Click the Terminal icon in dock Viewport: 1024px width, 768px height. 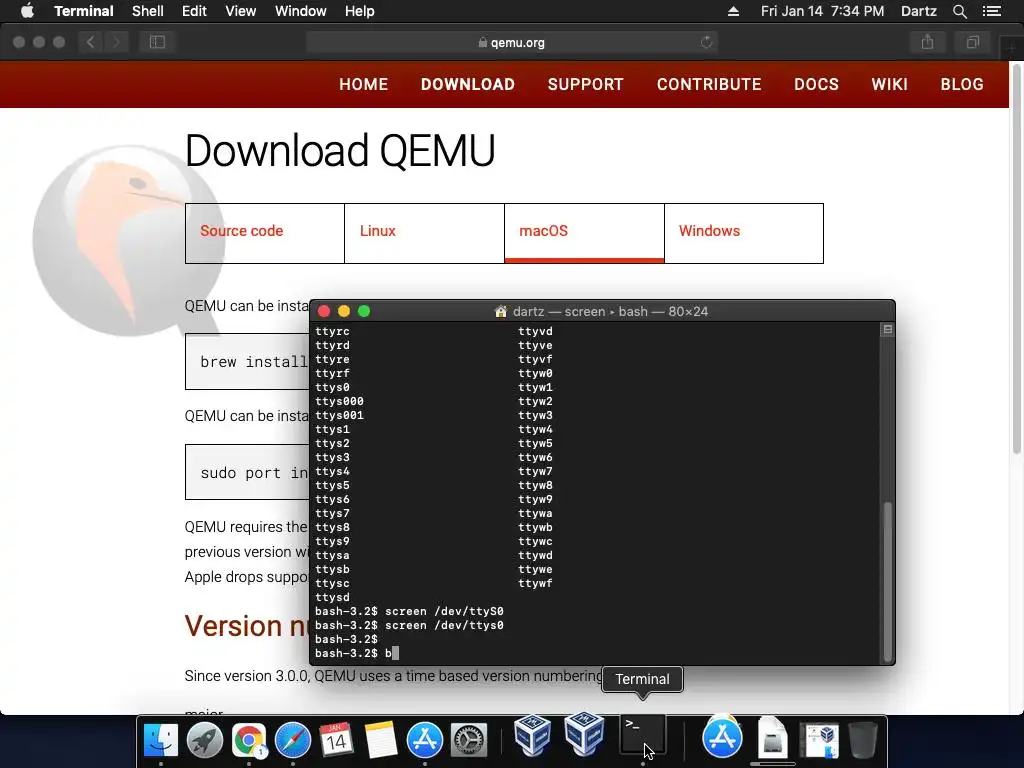(643, 734)
